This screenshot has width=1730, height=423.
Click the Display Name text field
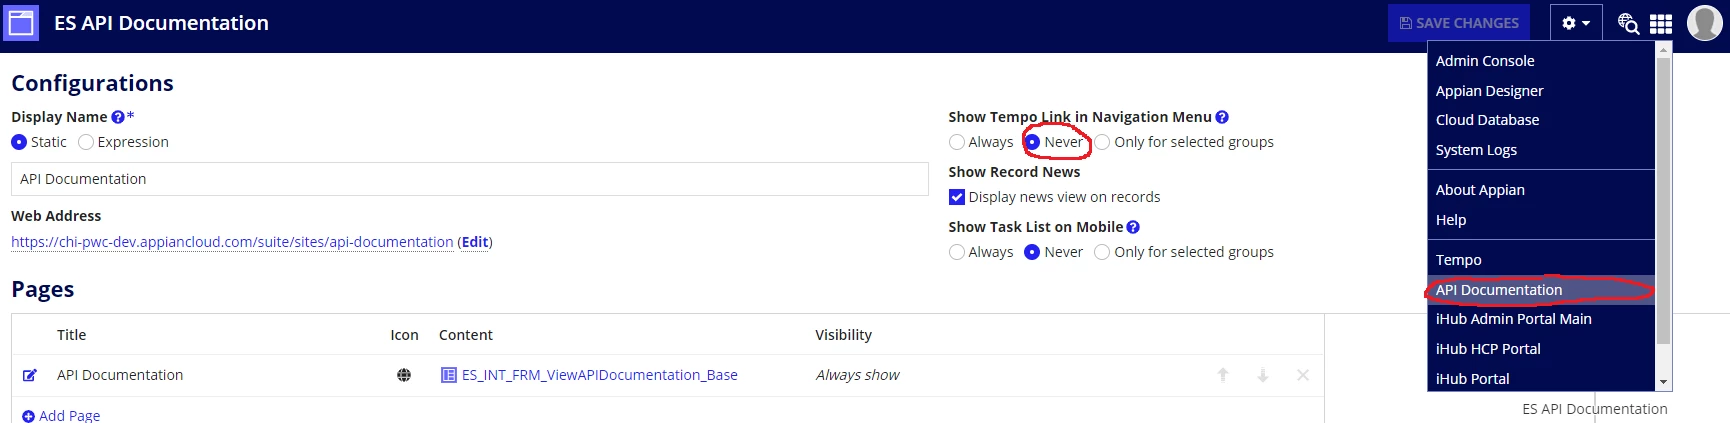coord(470,179)
